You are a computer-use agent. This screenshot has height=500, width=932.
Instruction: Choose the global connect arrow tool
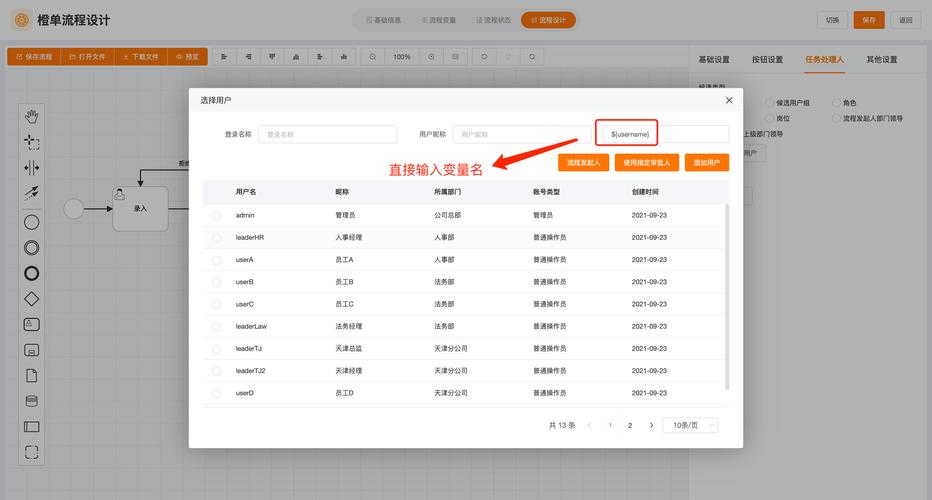[x=31, y=193]
